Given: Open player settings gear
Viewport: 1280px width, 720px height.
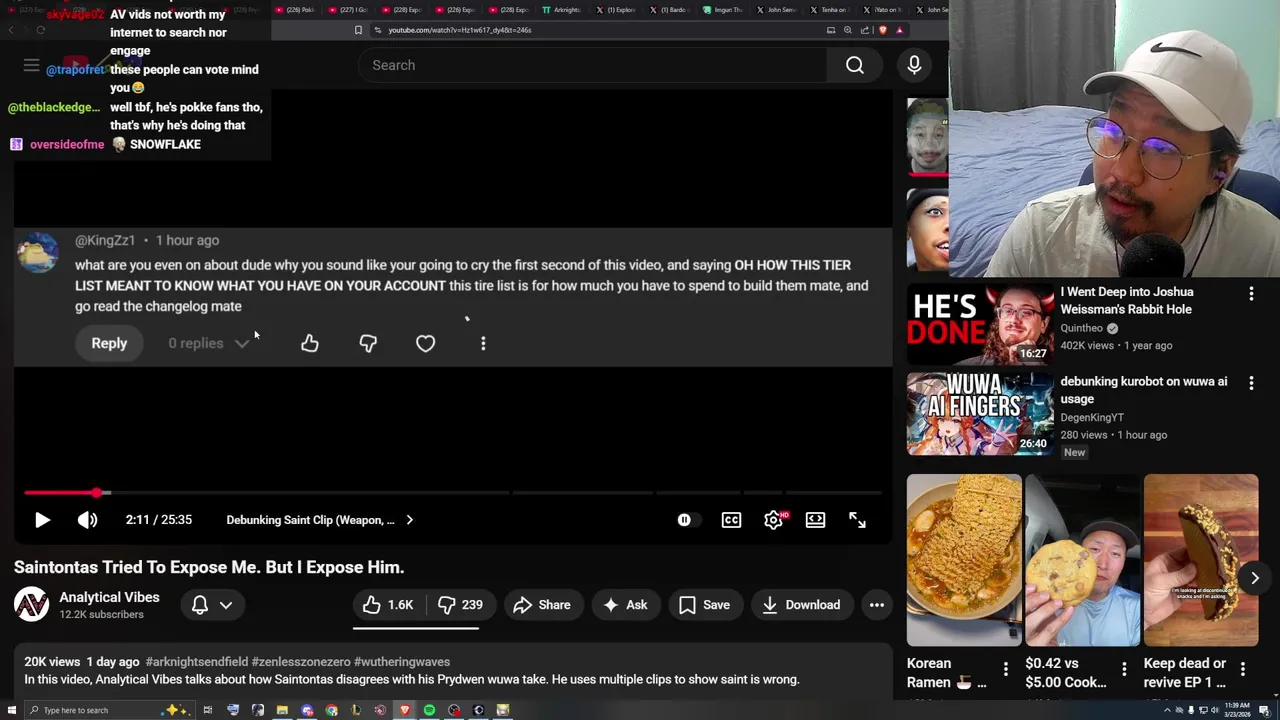Looking at the screenshot, I should (x=773, y=520).
